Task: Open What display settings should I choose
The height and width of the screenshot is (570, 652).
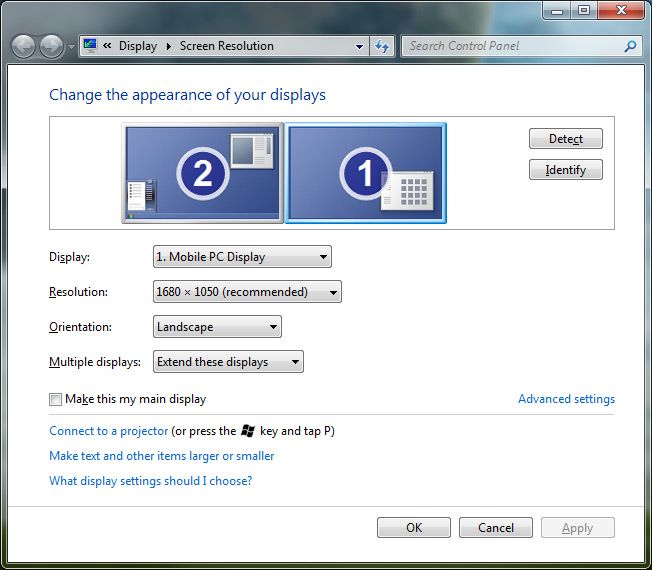Action: click(x=151, y=481)
